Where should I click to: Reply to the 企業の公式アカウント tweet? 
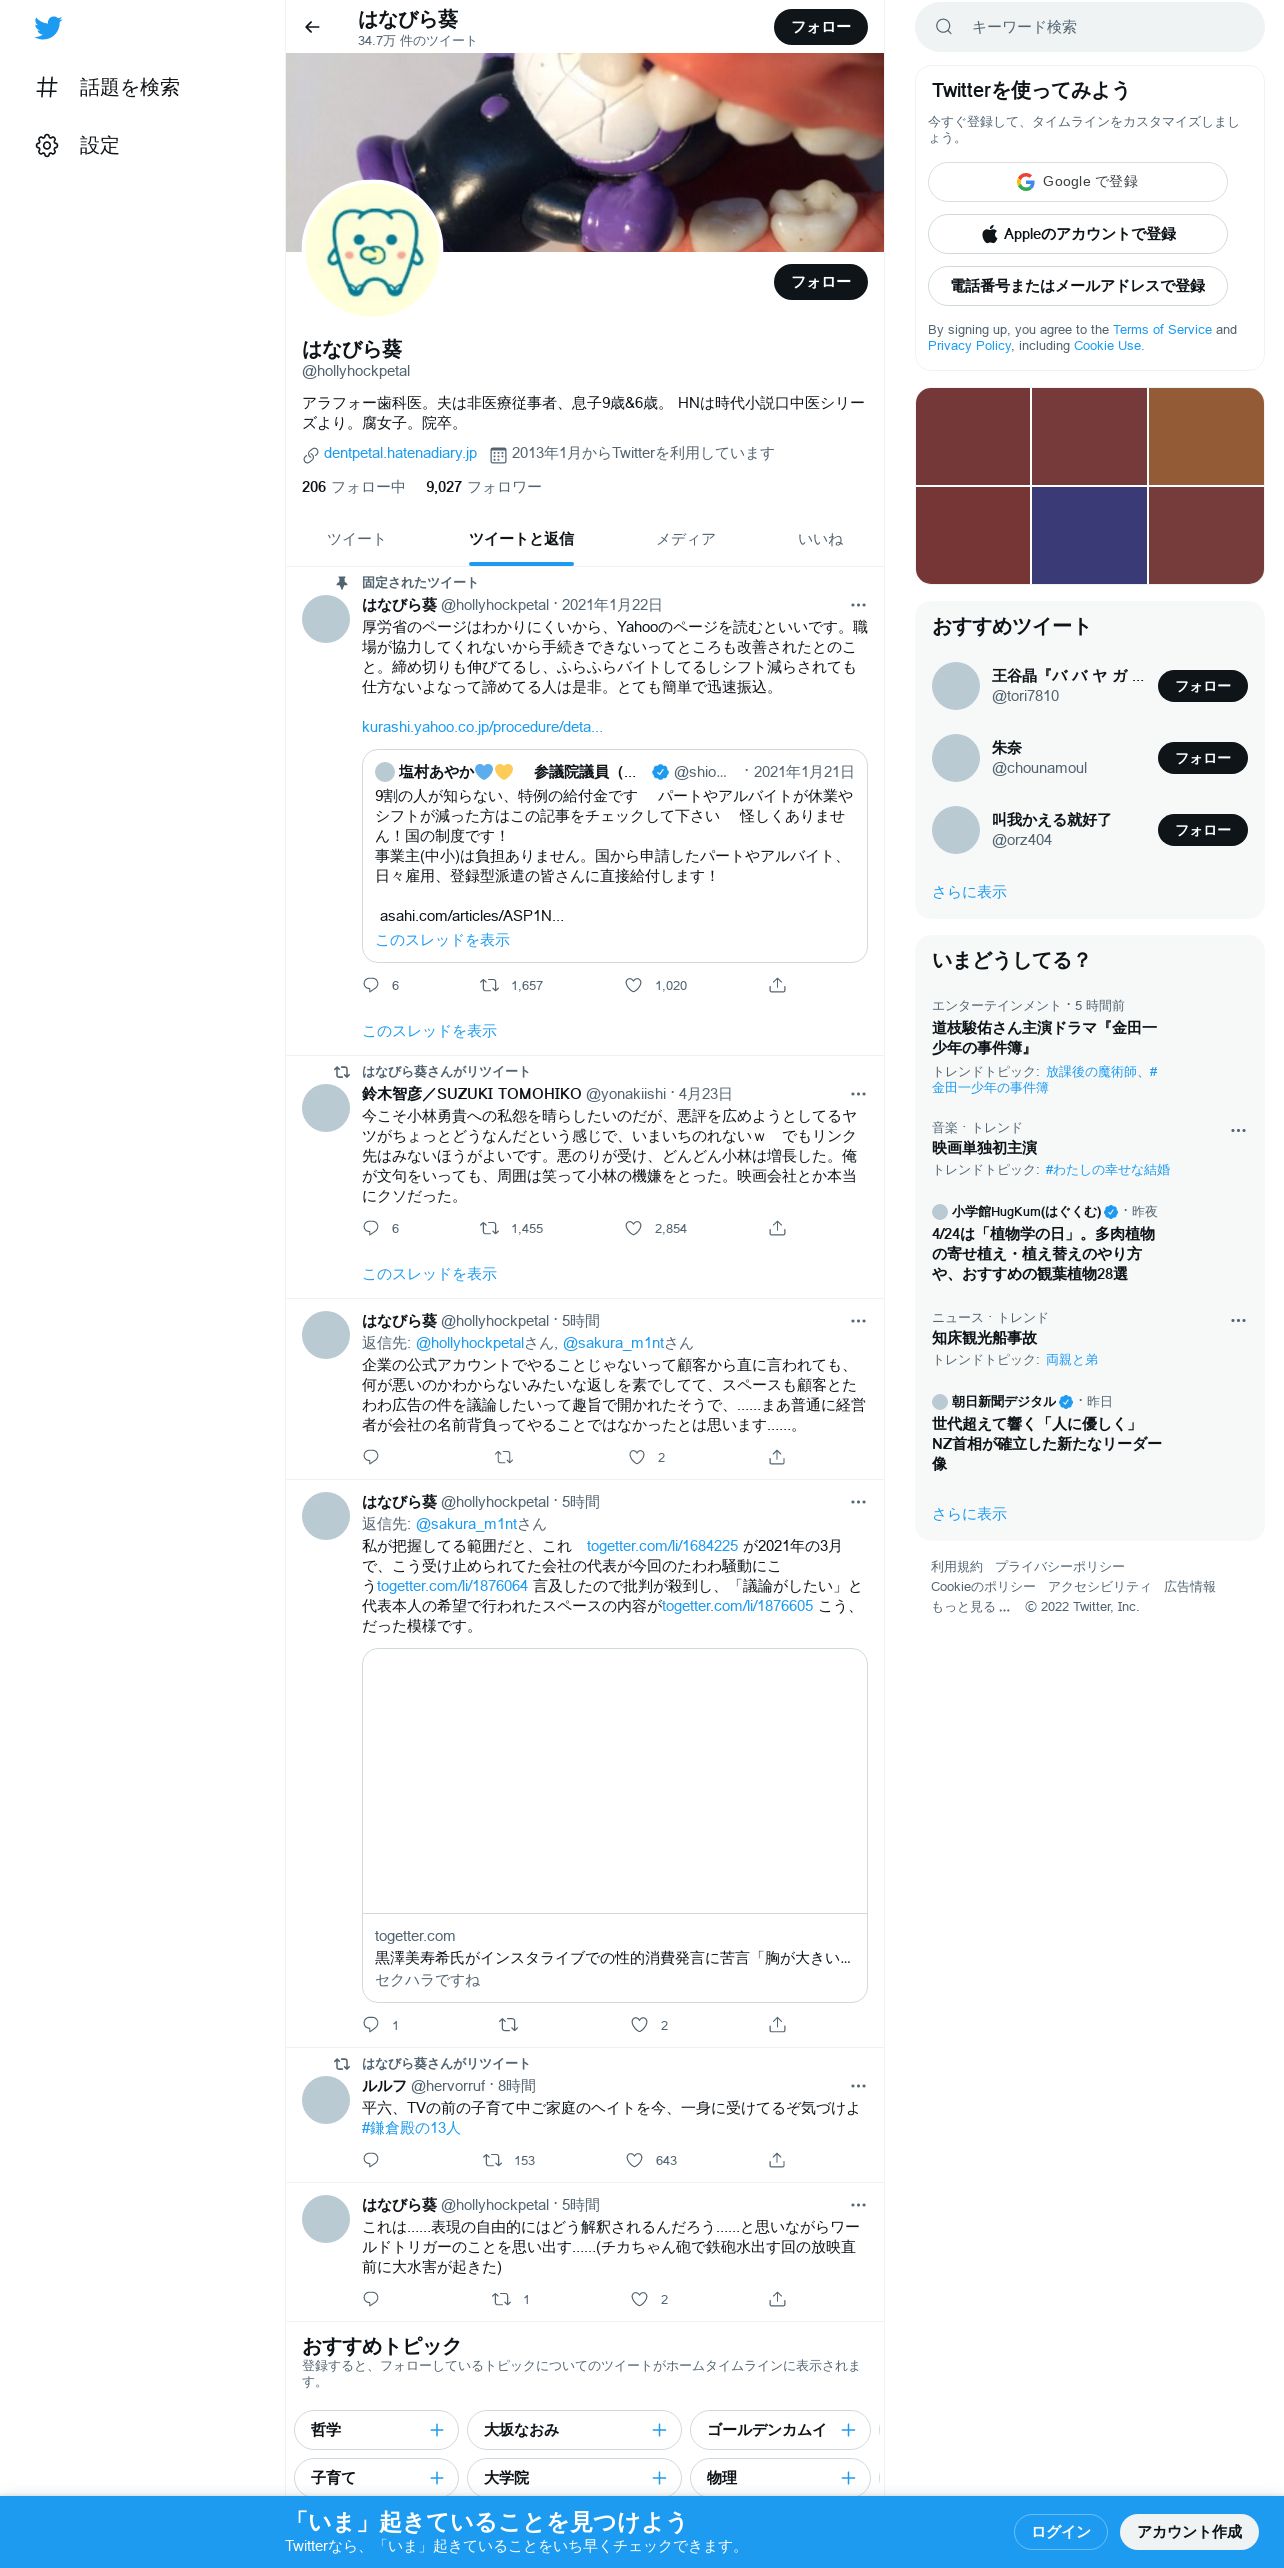[371, 1457]
